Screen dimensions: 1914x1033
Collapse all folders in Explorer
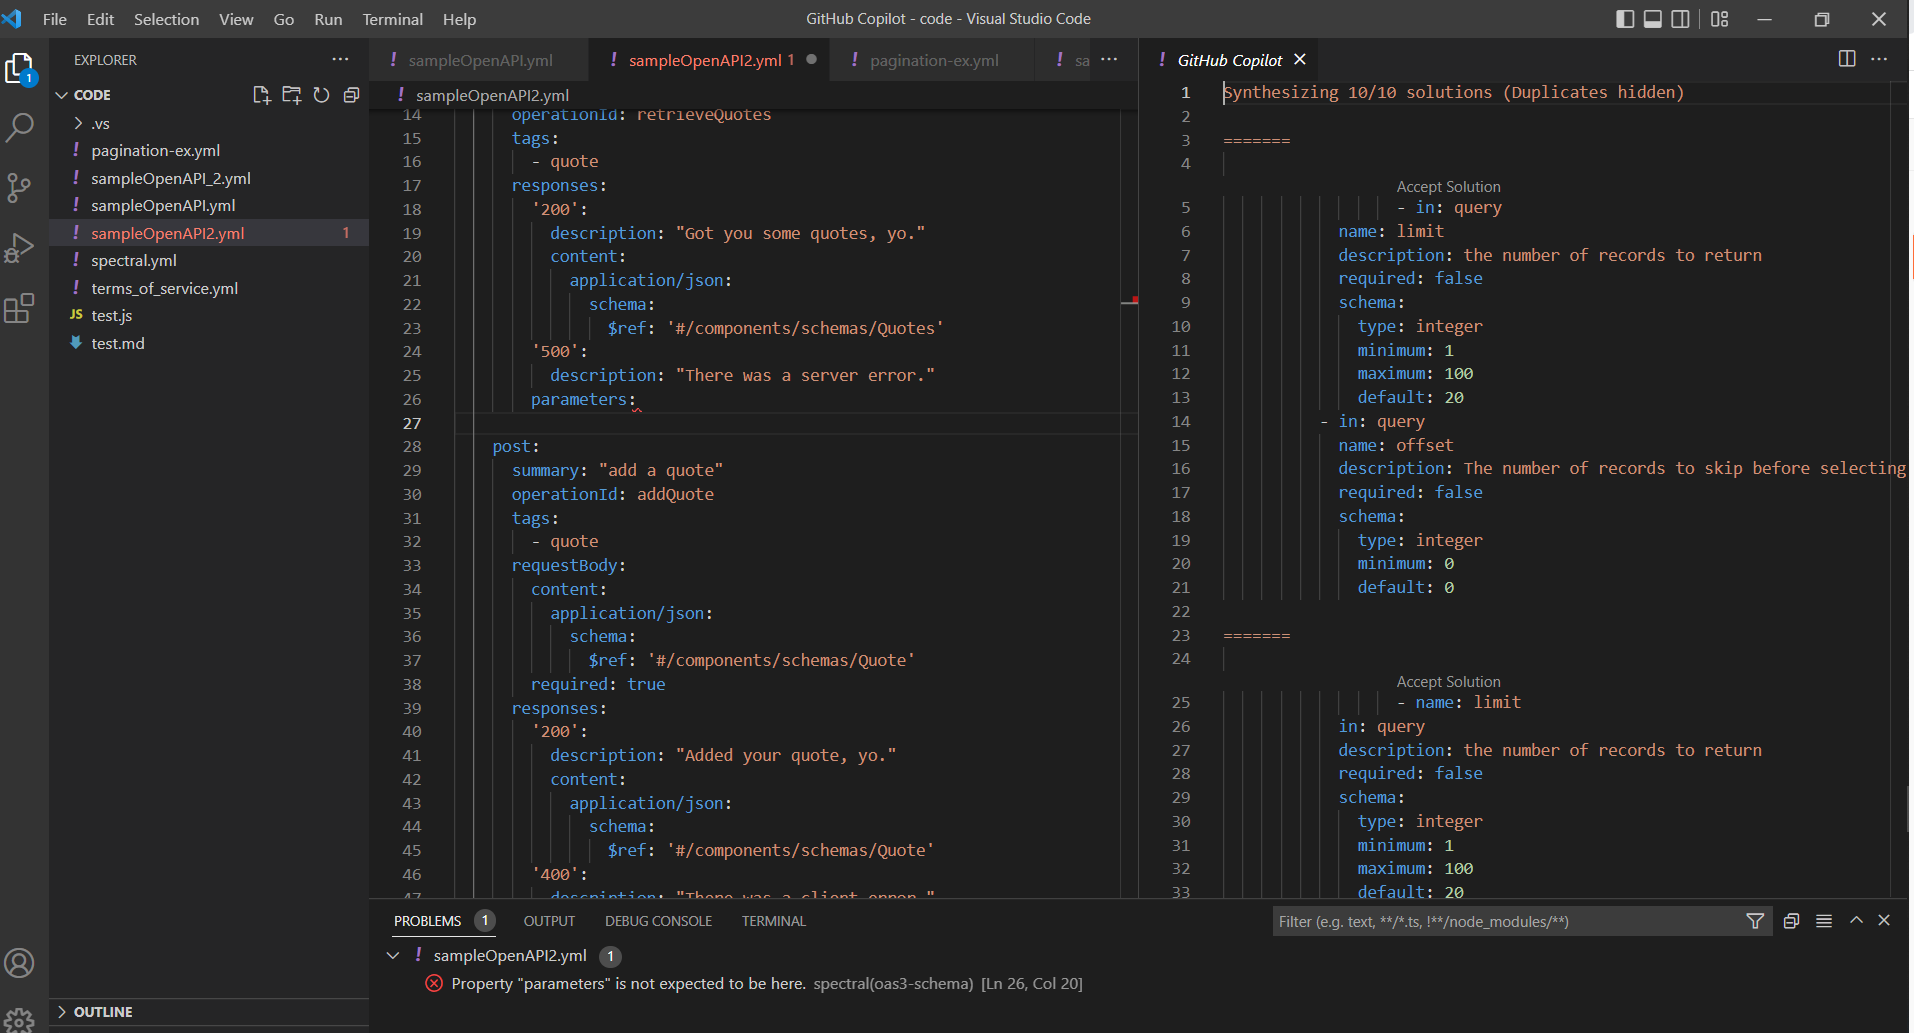pos(351,95)
